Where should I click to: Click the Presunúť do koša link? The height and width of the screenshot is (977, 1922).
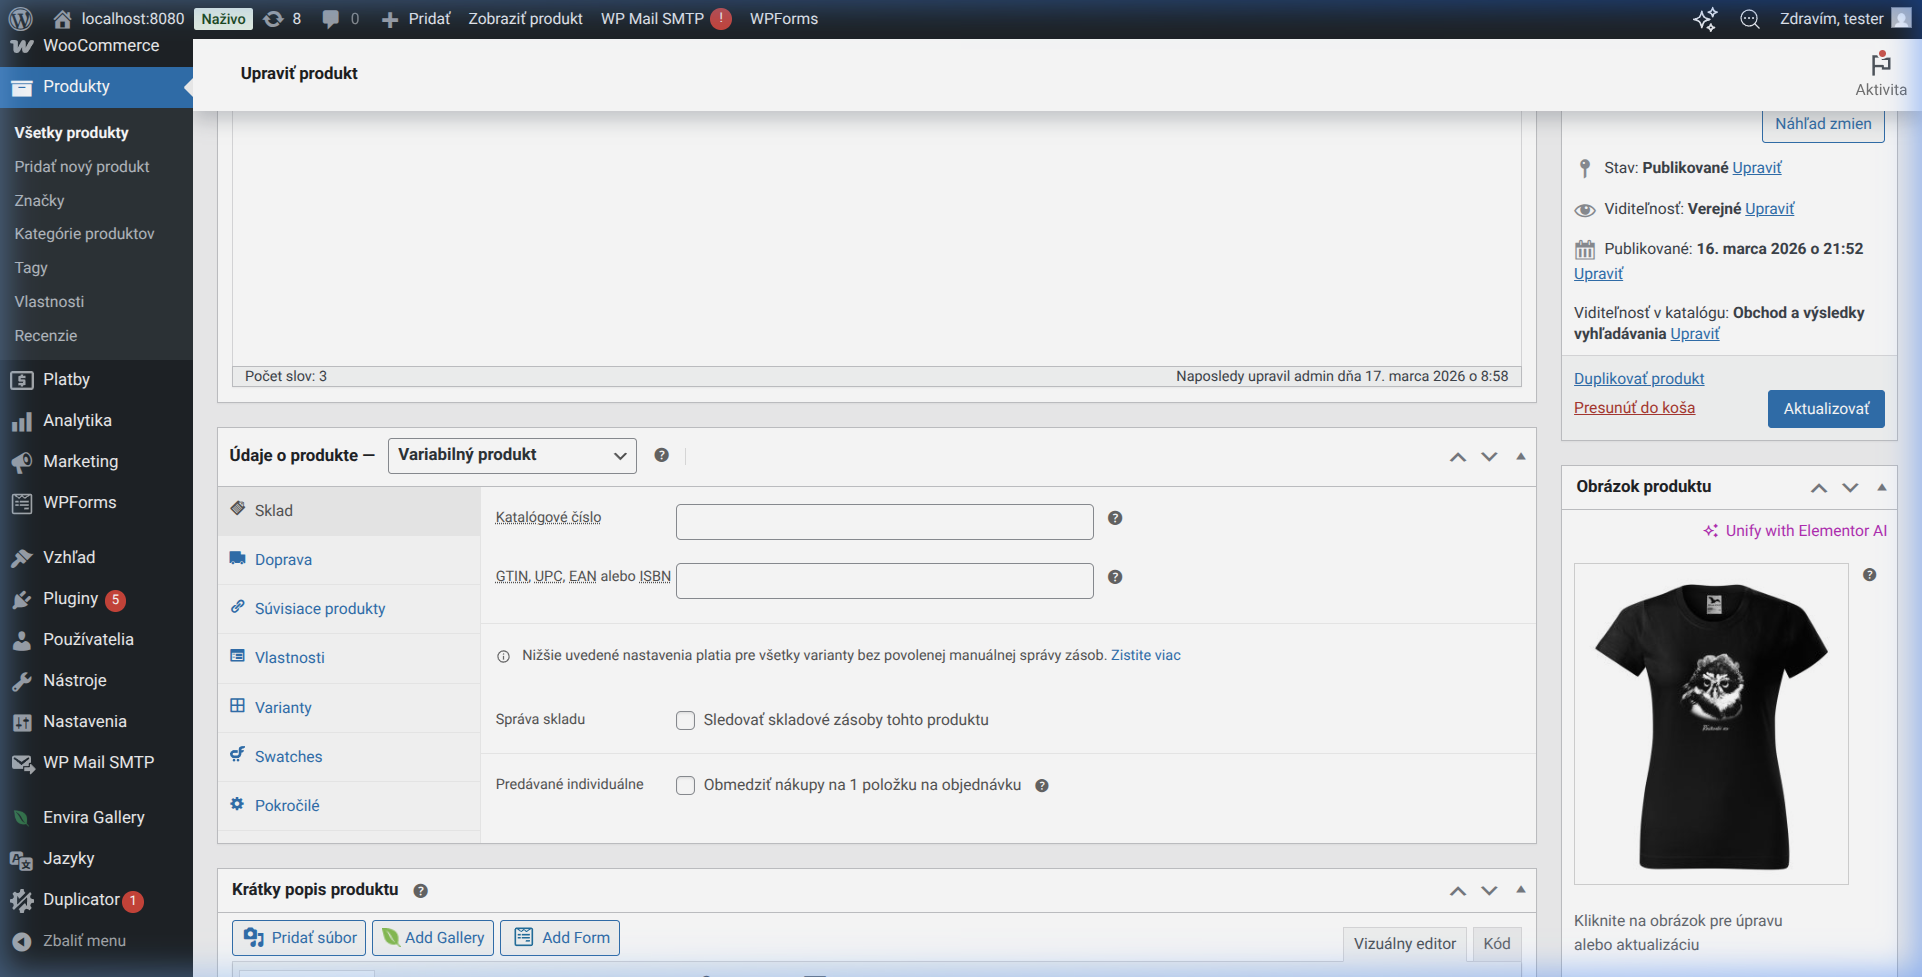coord(1634,408)
